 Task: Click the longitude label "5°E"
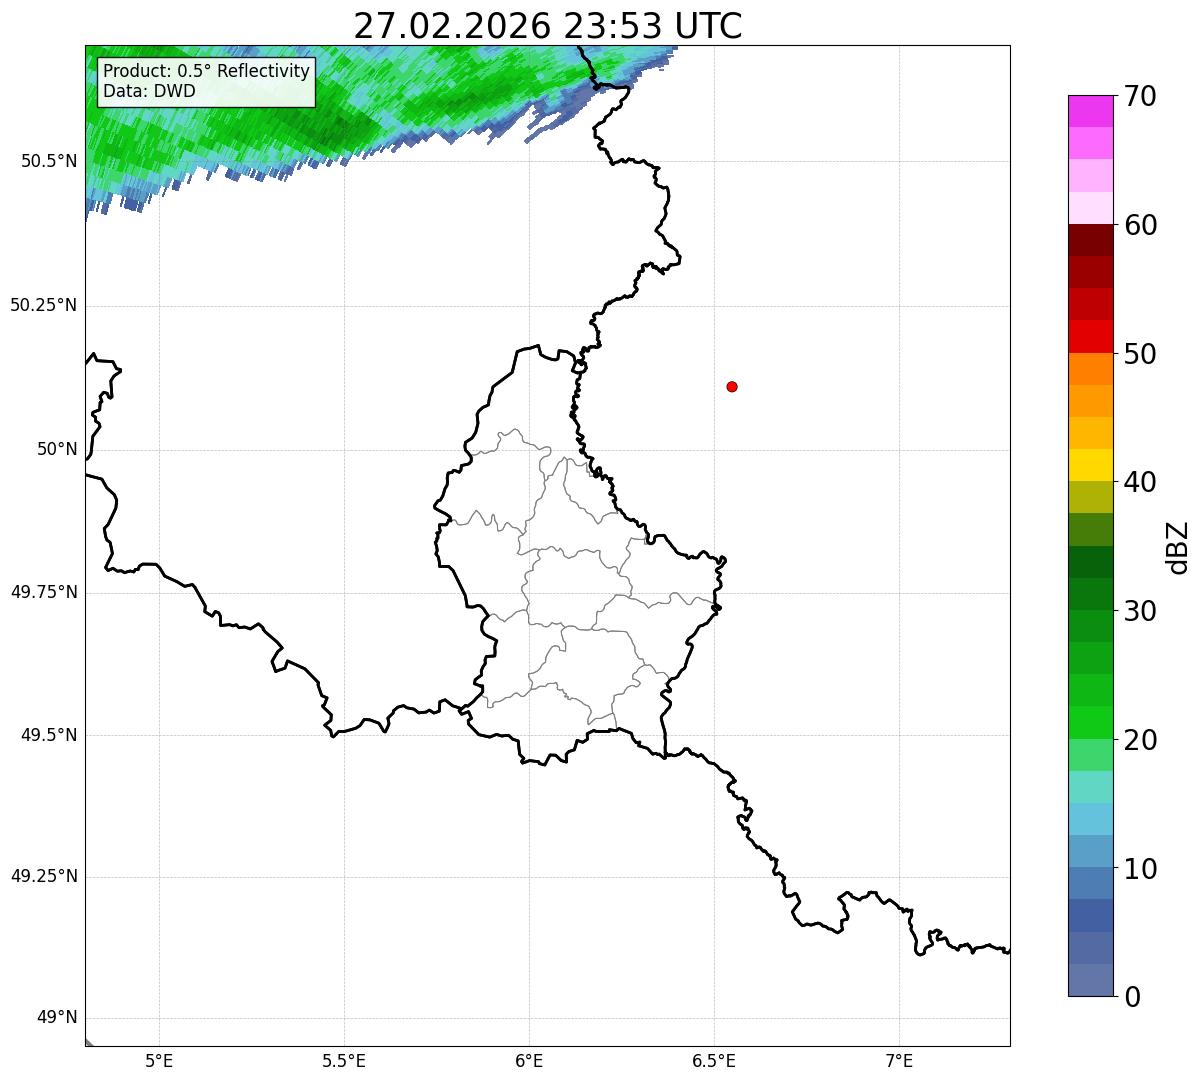(159, 1061)
